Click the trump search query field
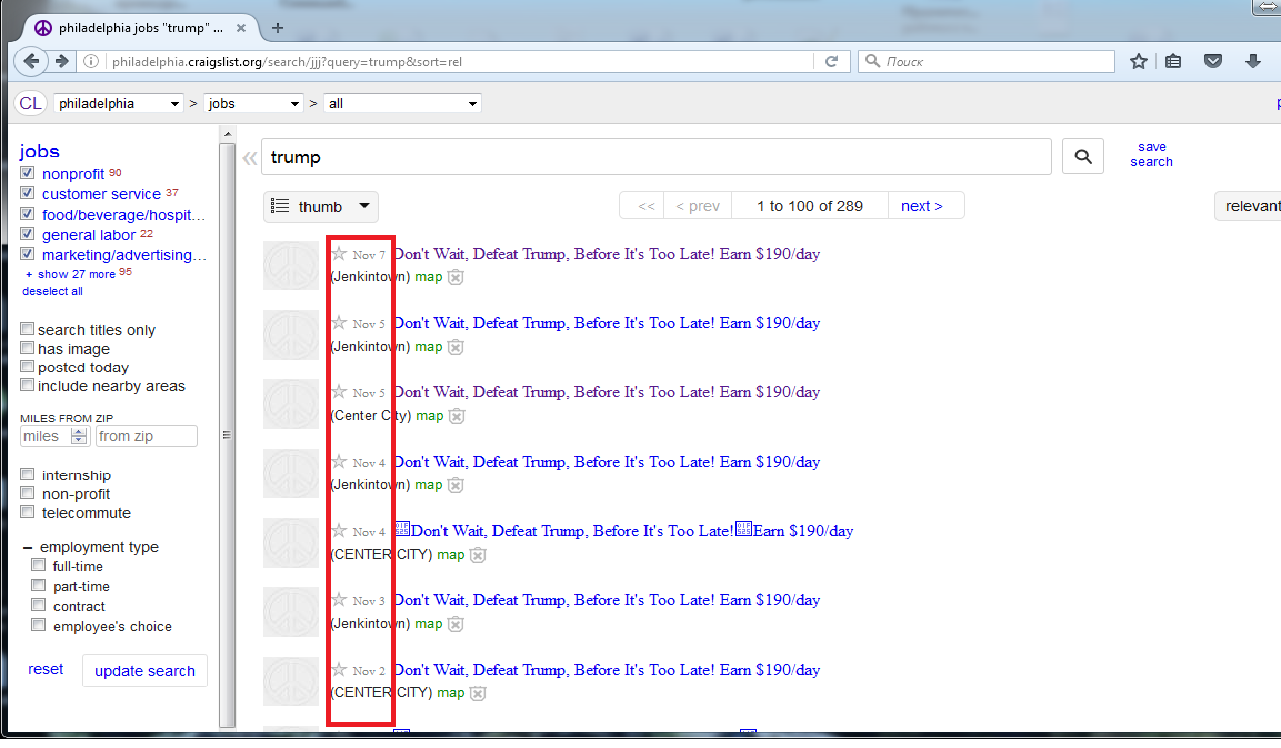Viewport: 1281px width, 748px height. [656, 158]
